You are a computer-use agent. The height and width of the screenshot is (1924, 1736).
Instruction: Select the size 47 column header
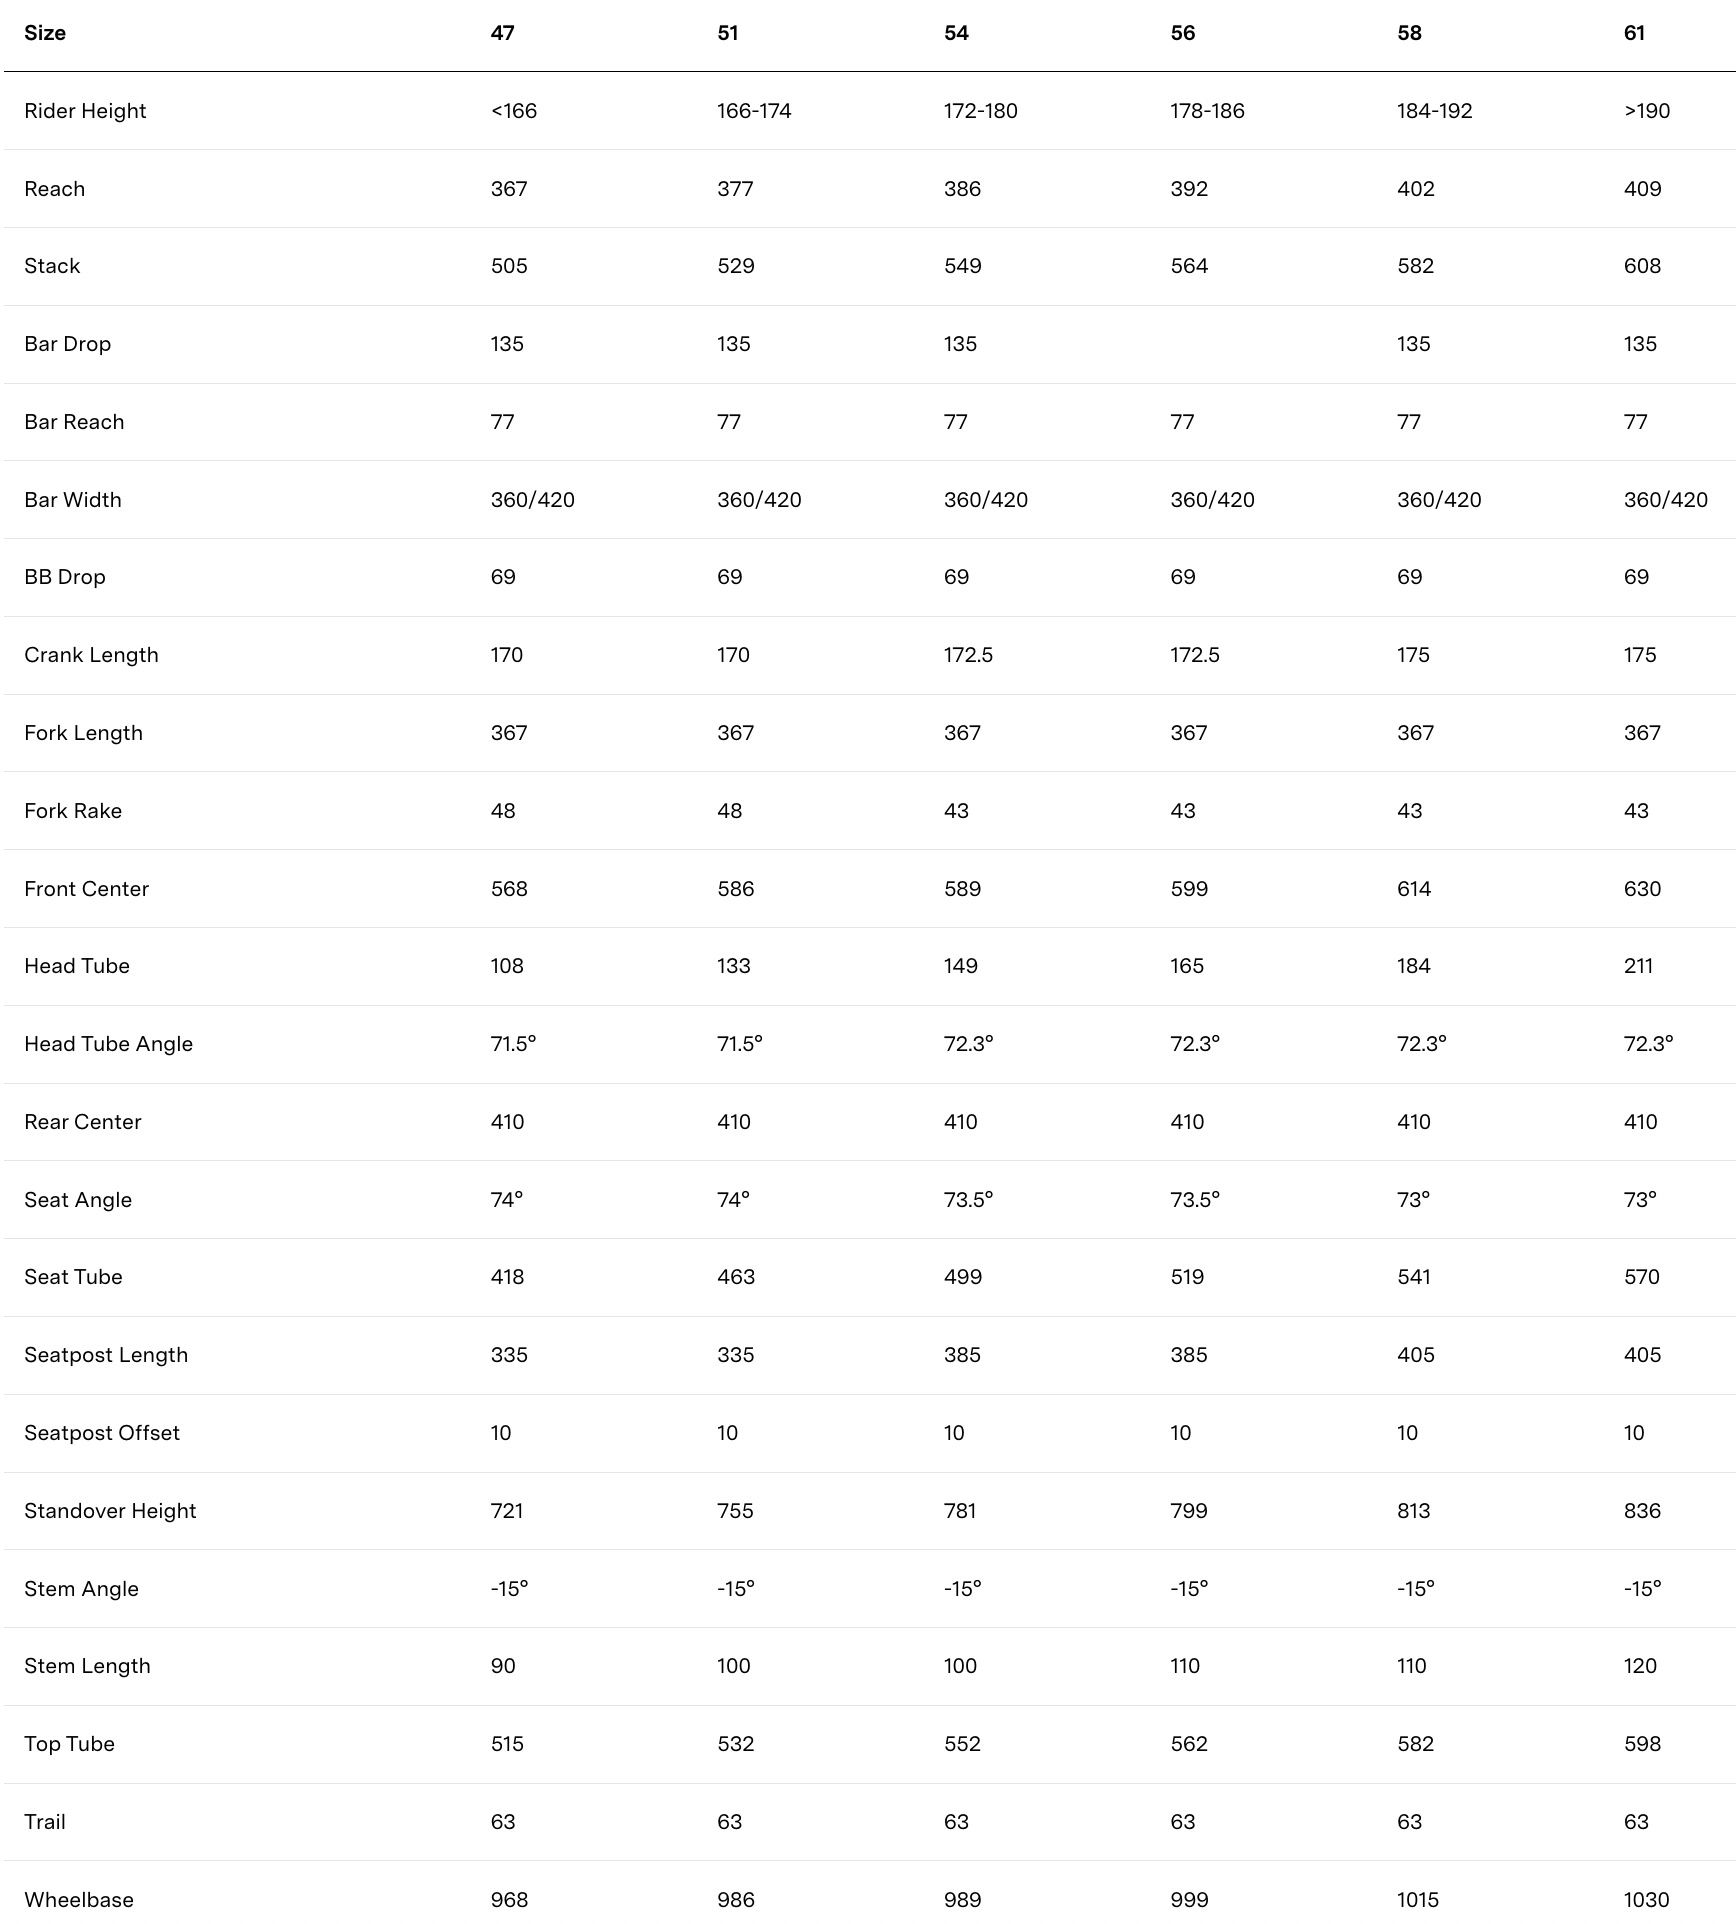tap(502, 33)
